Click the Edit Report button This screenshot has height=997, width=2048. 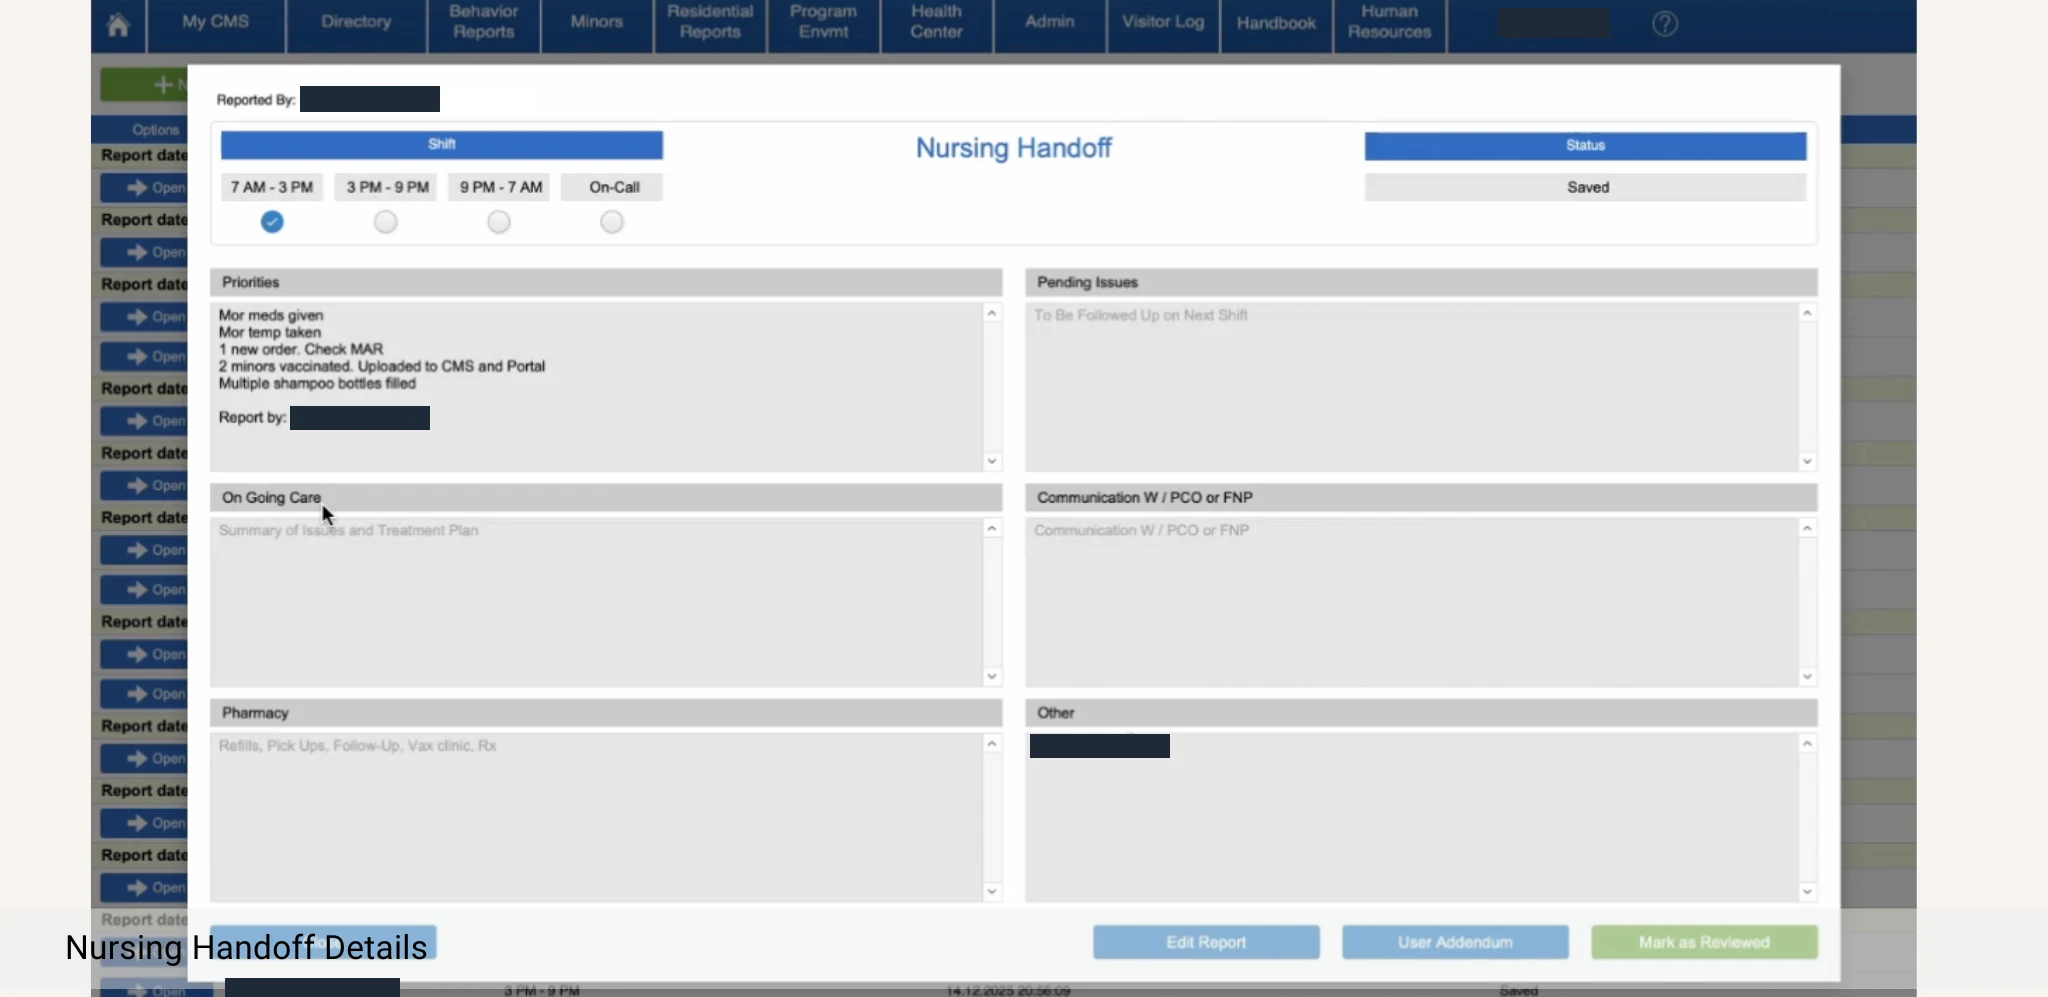coord(1206,942)
